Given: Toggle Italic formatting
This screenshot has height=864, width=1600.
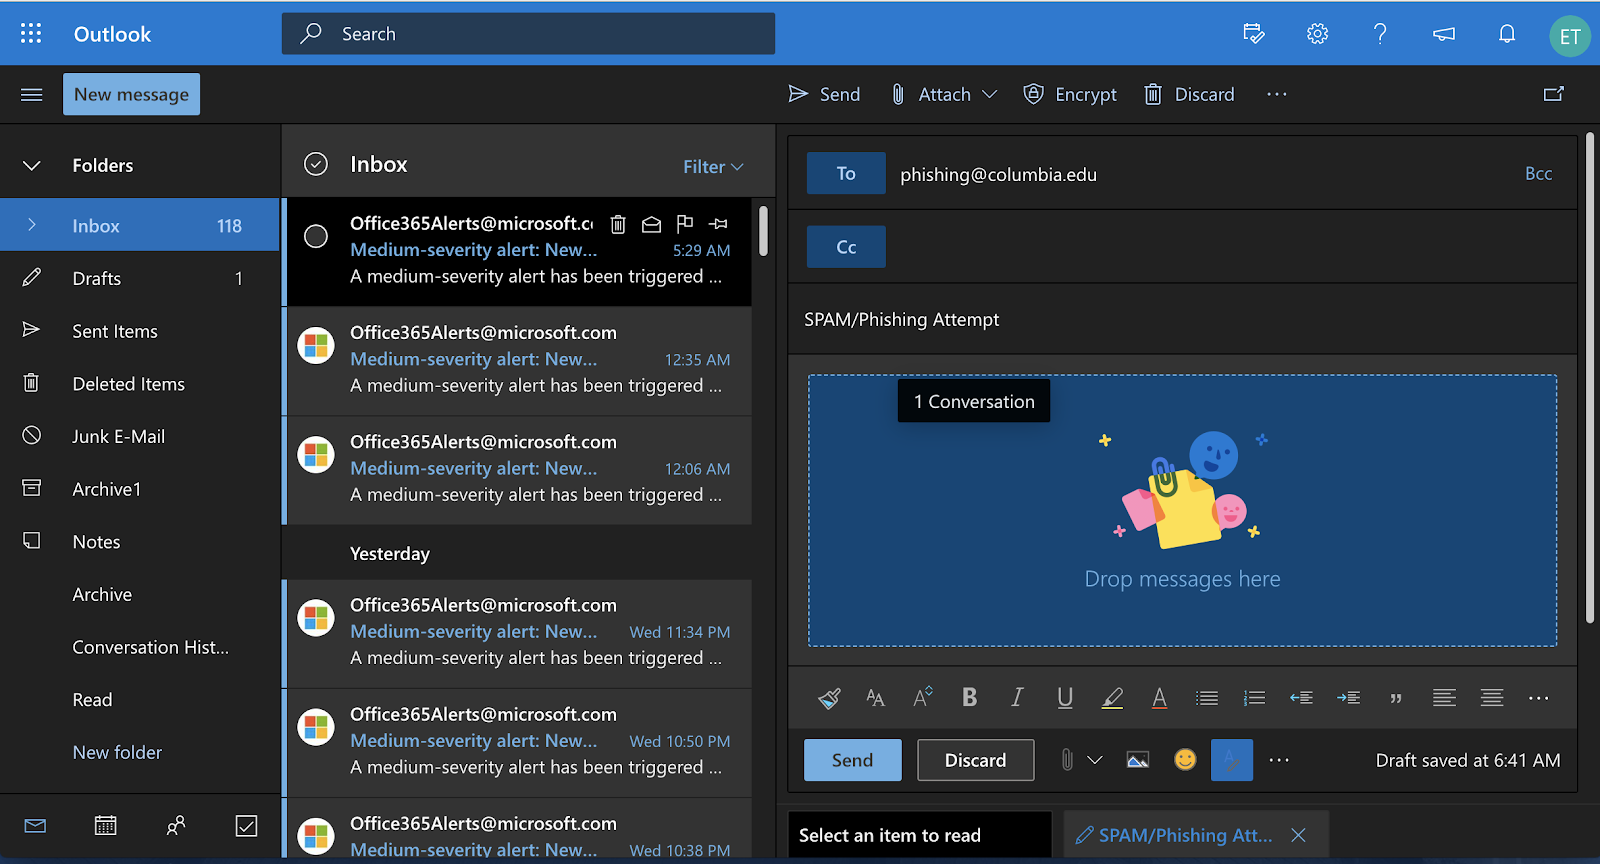Looking at the screenshot, I should 1017,698.
